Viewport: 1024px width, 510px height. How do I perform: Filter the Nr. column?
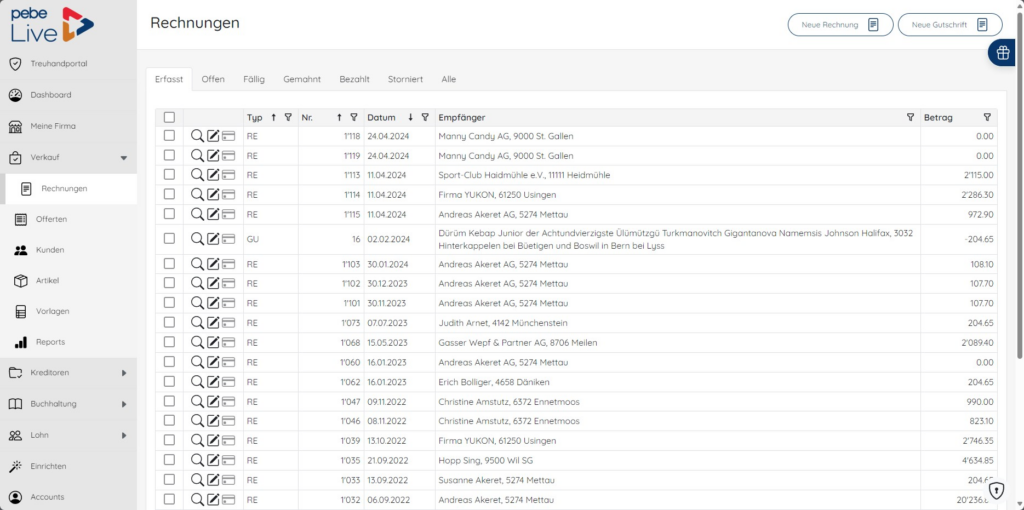[x=354, y=118]
